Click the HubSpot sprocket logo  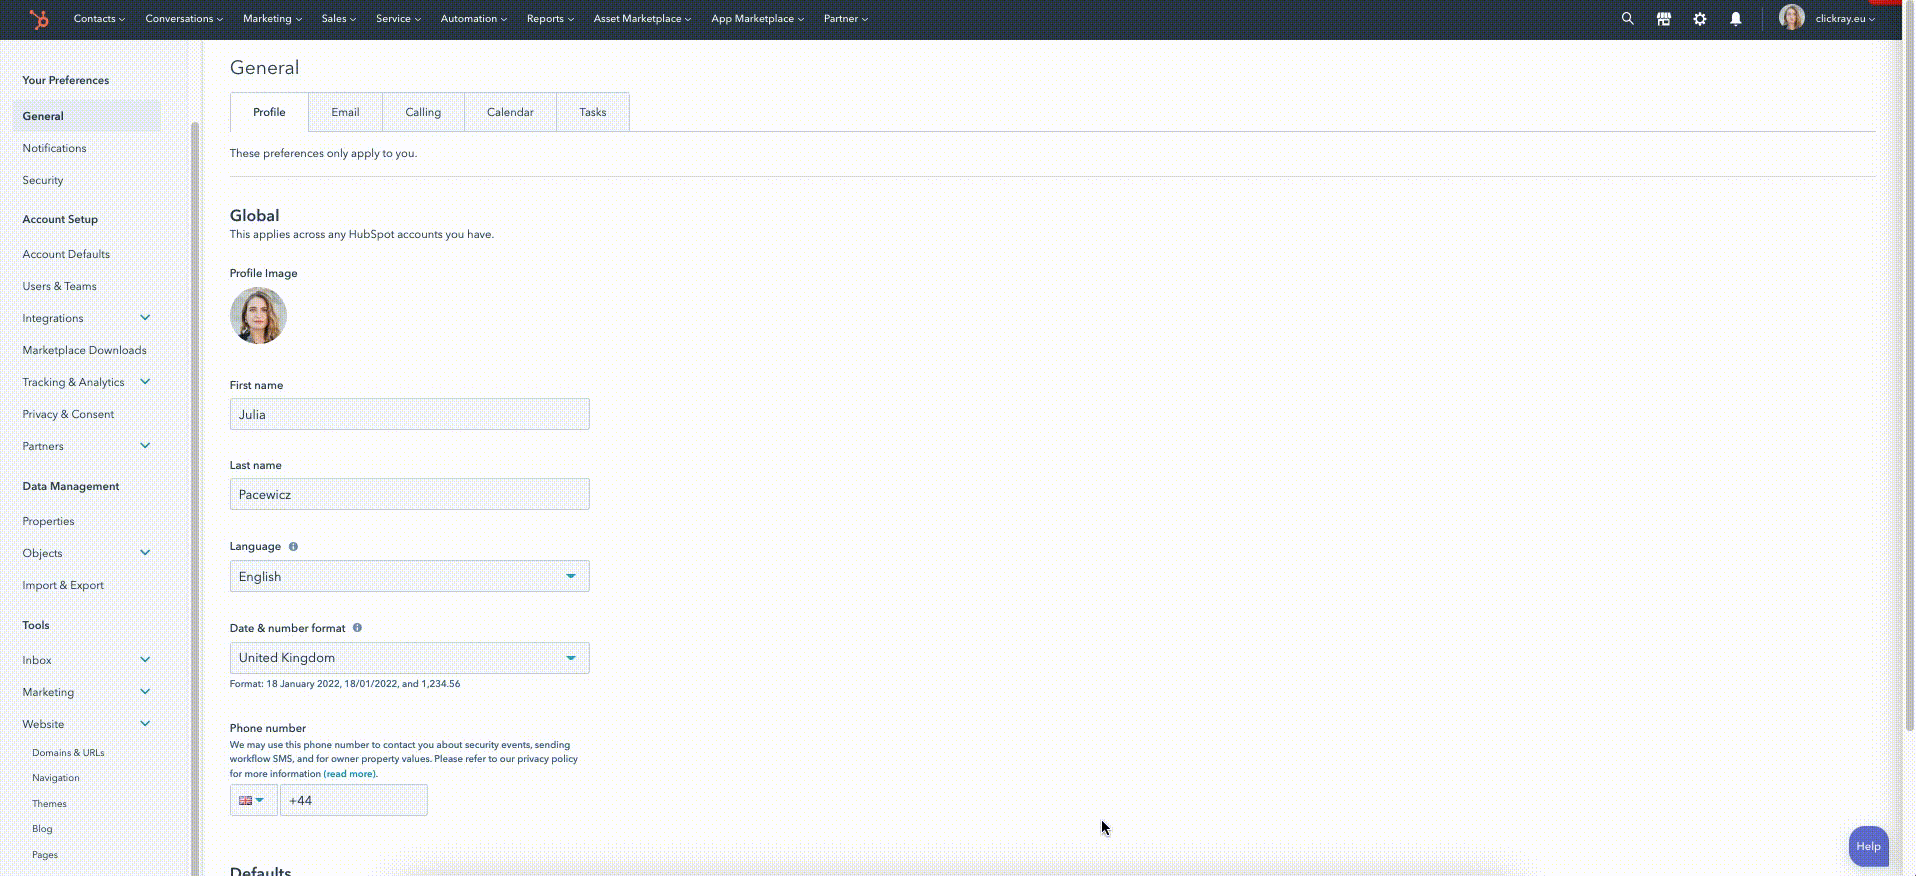pos(39,19)
